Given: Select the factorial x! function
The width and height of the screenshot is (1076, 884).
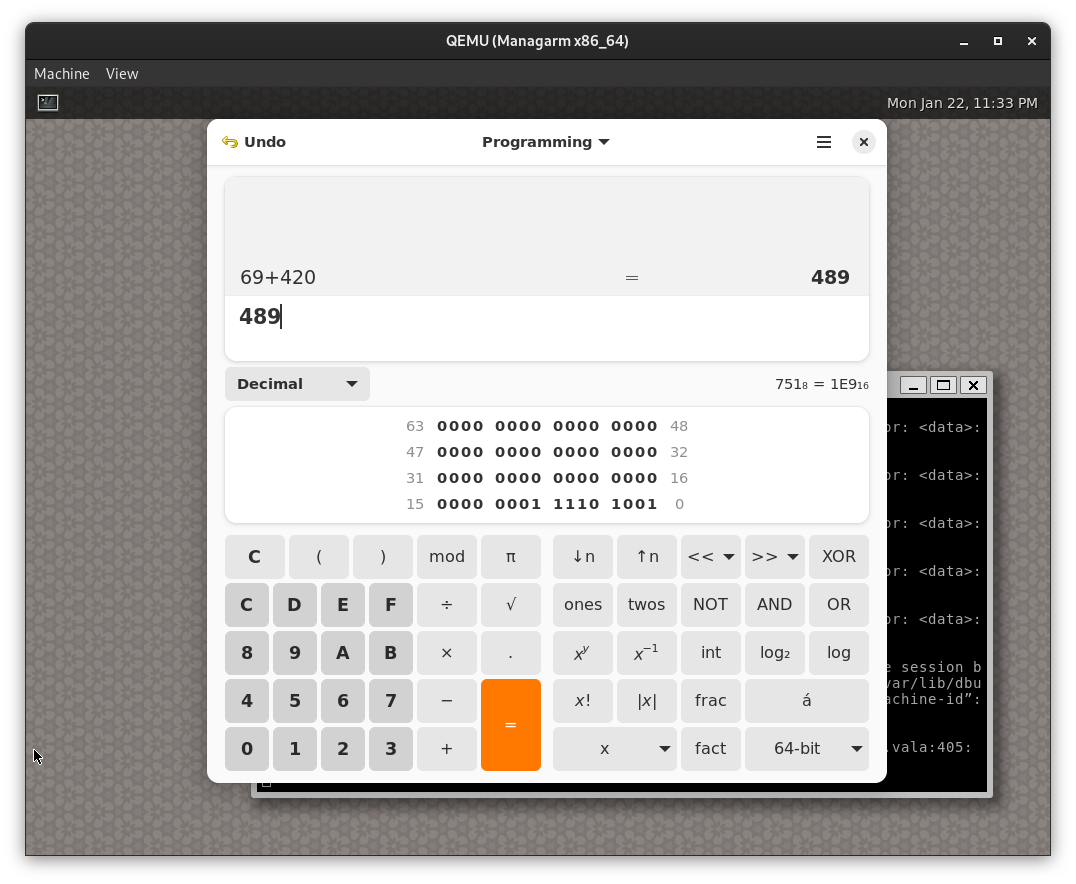Looking at the screenshot, I should (x=583, y=700).
